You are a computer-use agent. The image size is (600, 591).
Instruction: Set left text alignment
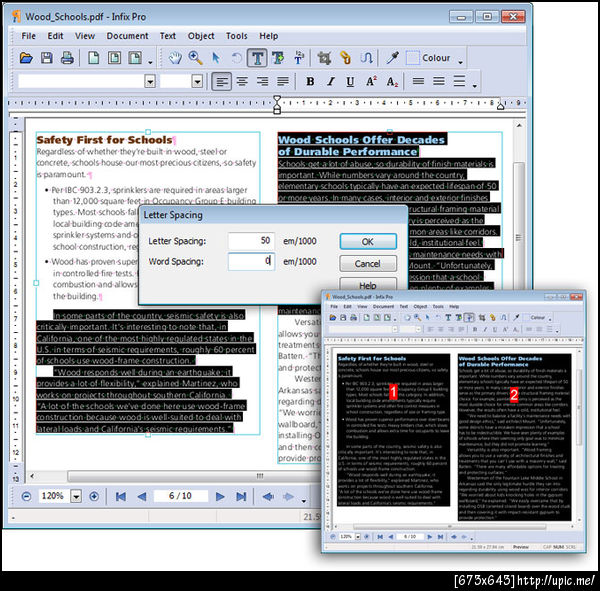tap(222, 82)
